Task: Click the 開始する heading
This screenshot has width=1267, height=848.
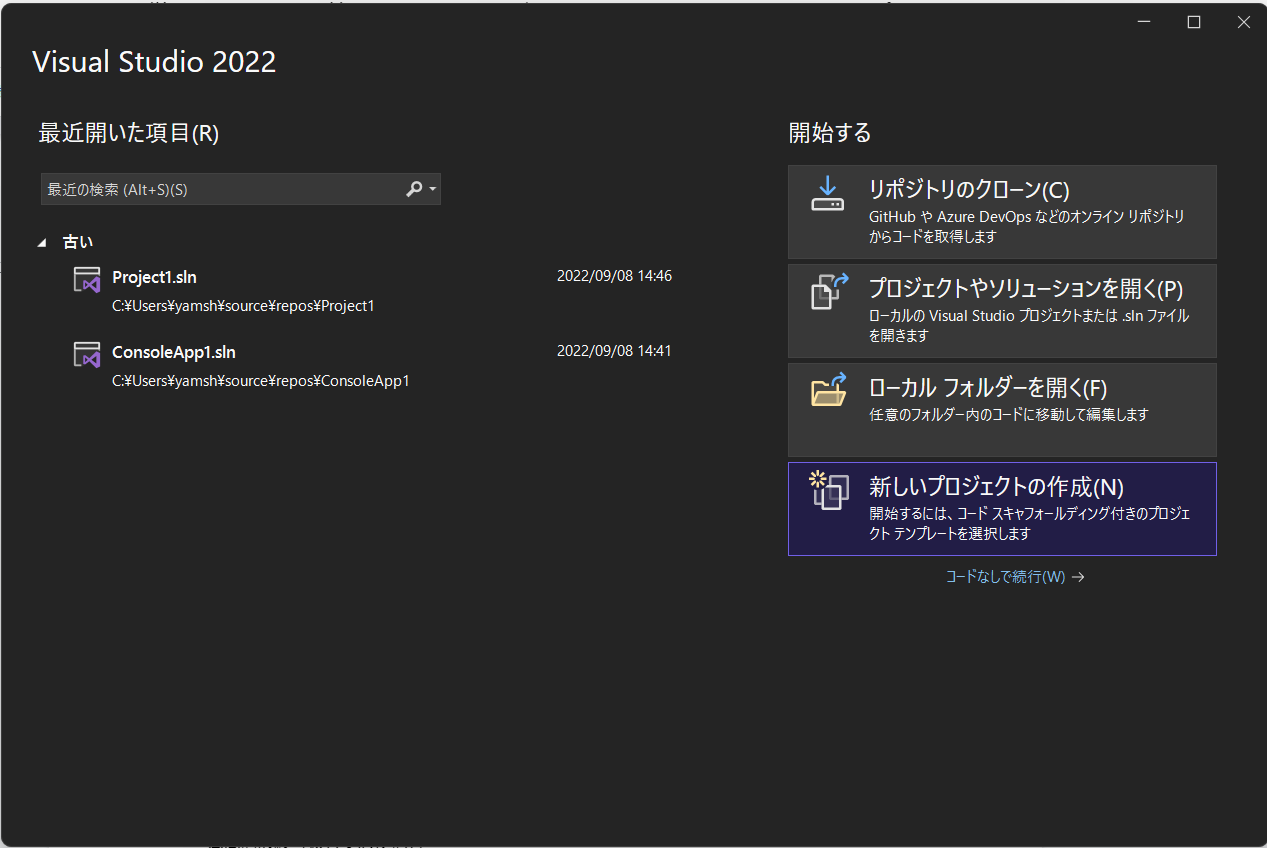Action: point(830,132)
